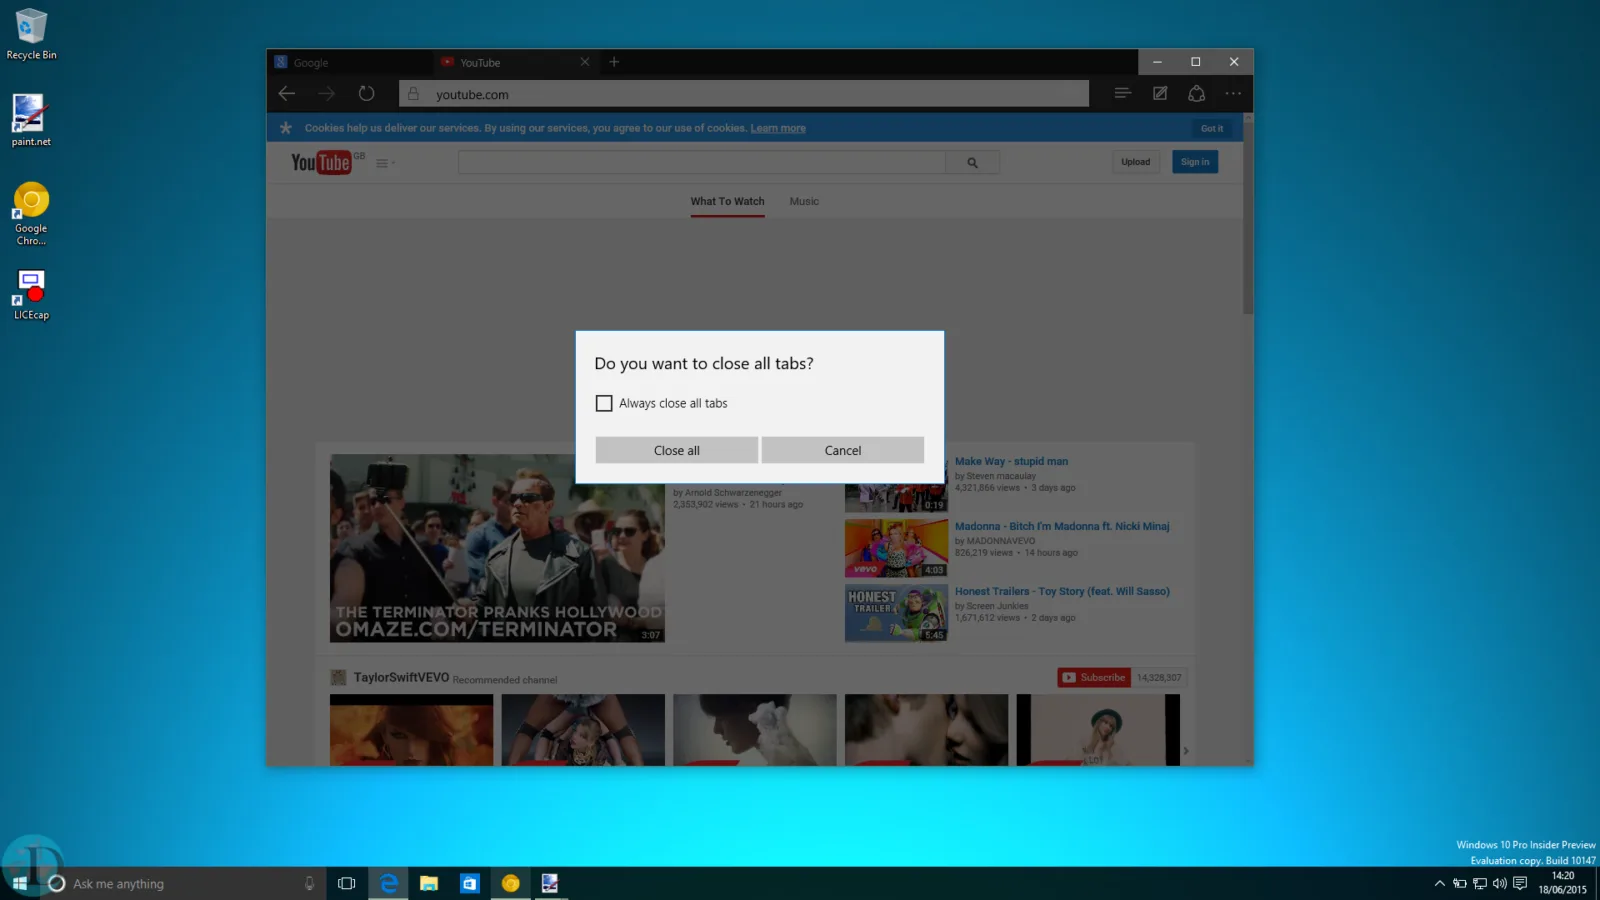This screenshot has height=900, width=1600.
Task: Click the YouTube logo
Action: (x=321, y=162)
